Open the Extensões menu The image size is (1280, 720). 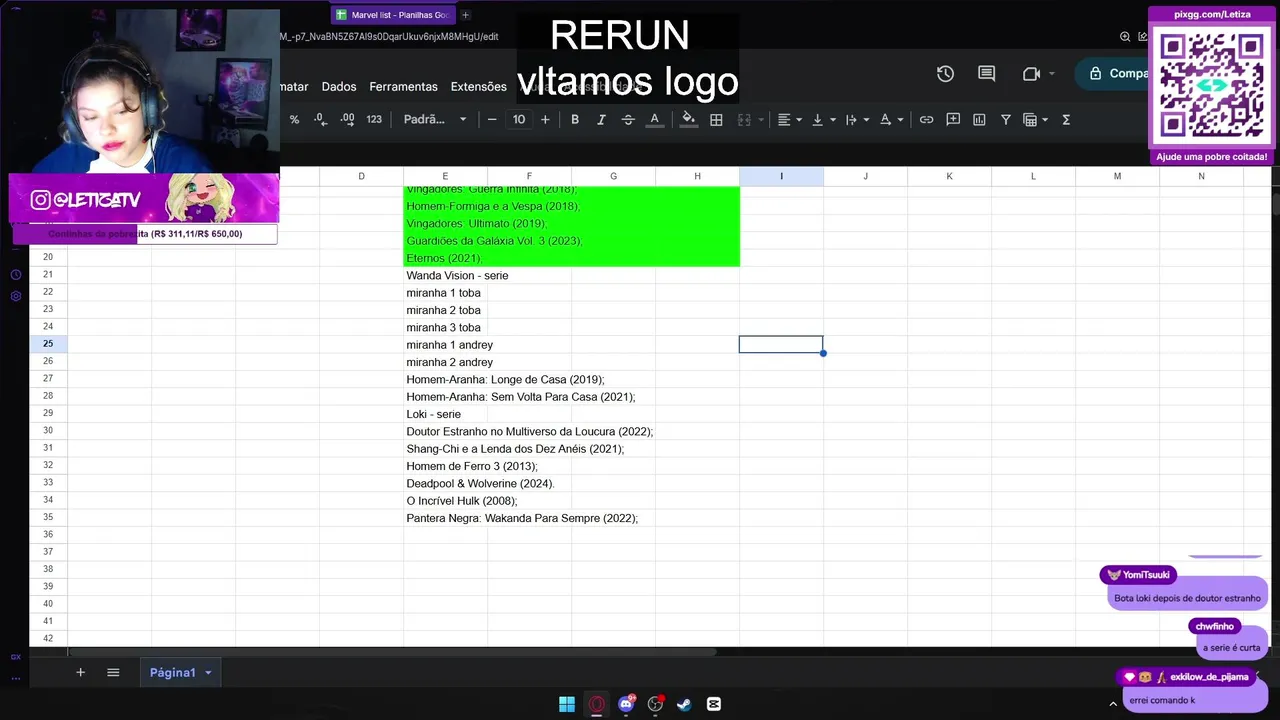[479, 87]
